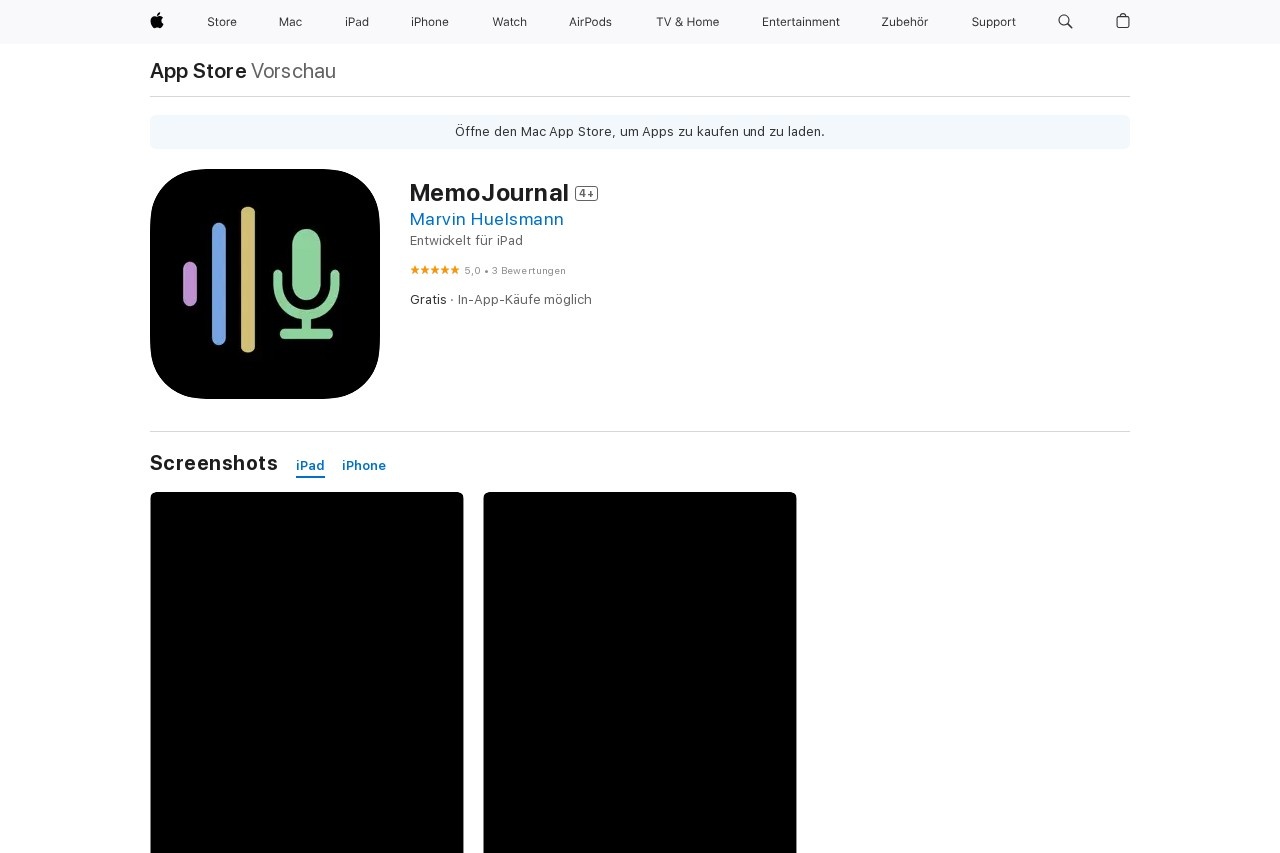The image size is (1280, 853).
Task: Select the iPad screenshots tab
Action: click(310, 466)
